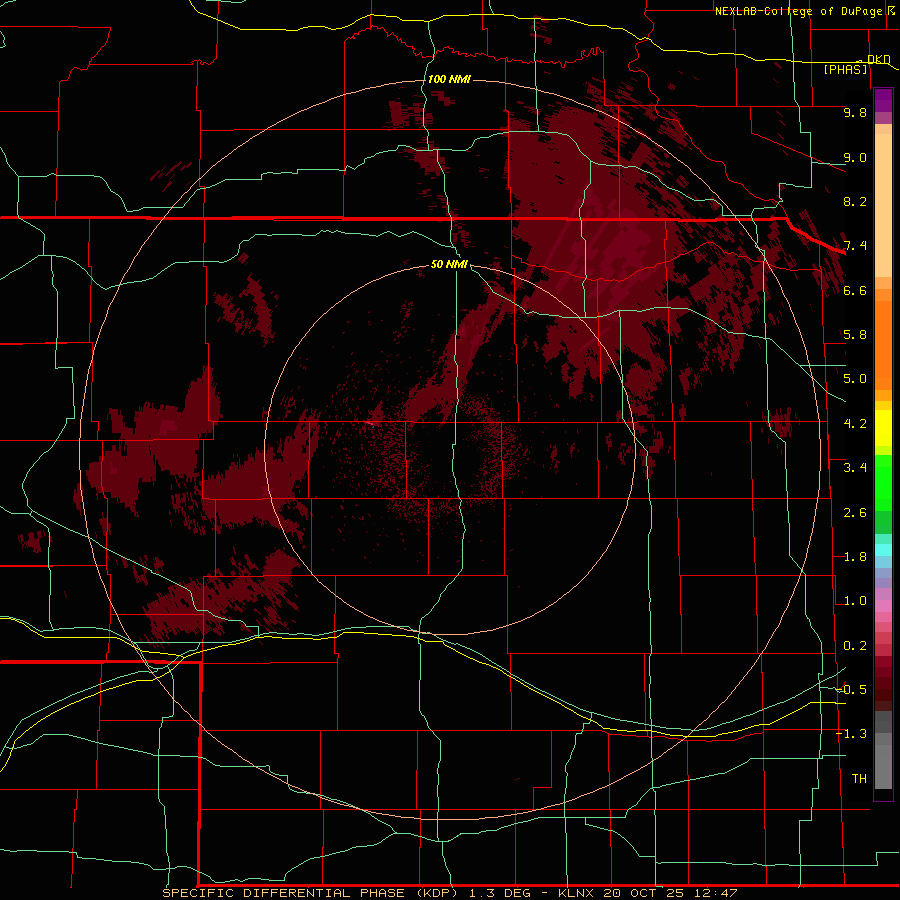
Task: Click the 1.8 value on the color scale
Action: [x=855, y=557]
